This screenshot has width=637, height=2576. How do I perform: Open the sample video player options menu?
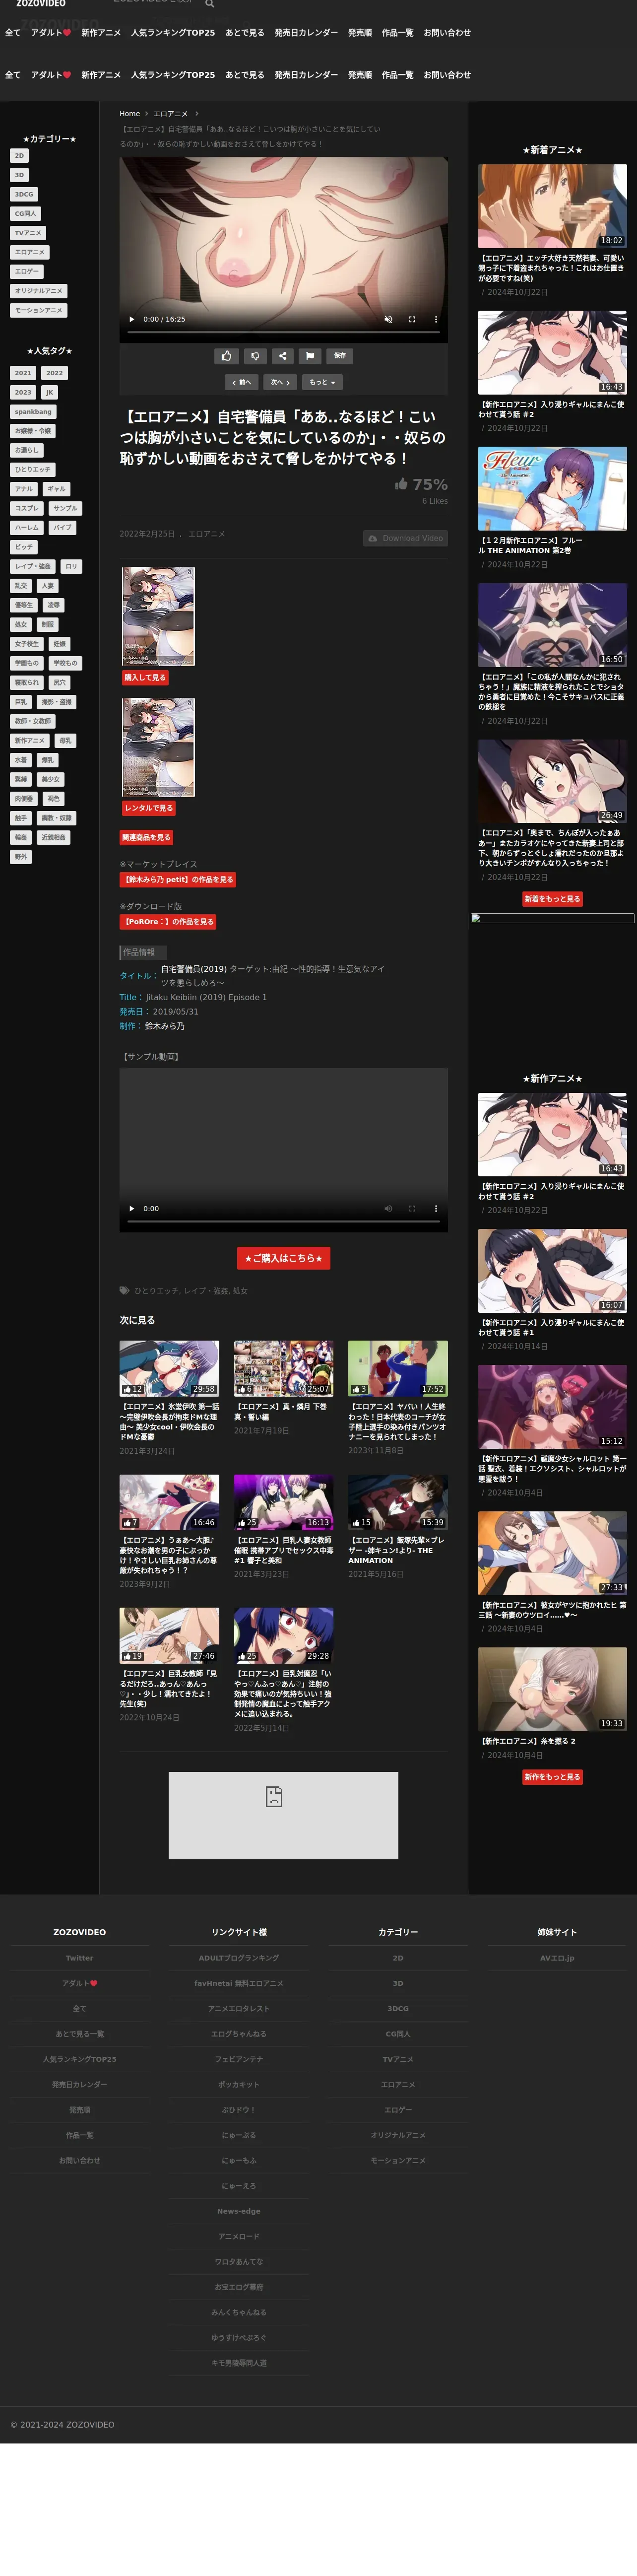click(x=435, y=1208)
